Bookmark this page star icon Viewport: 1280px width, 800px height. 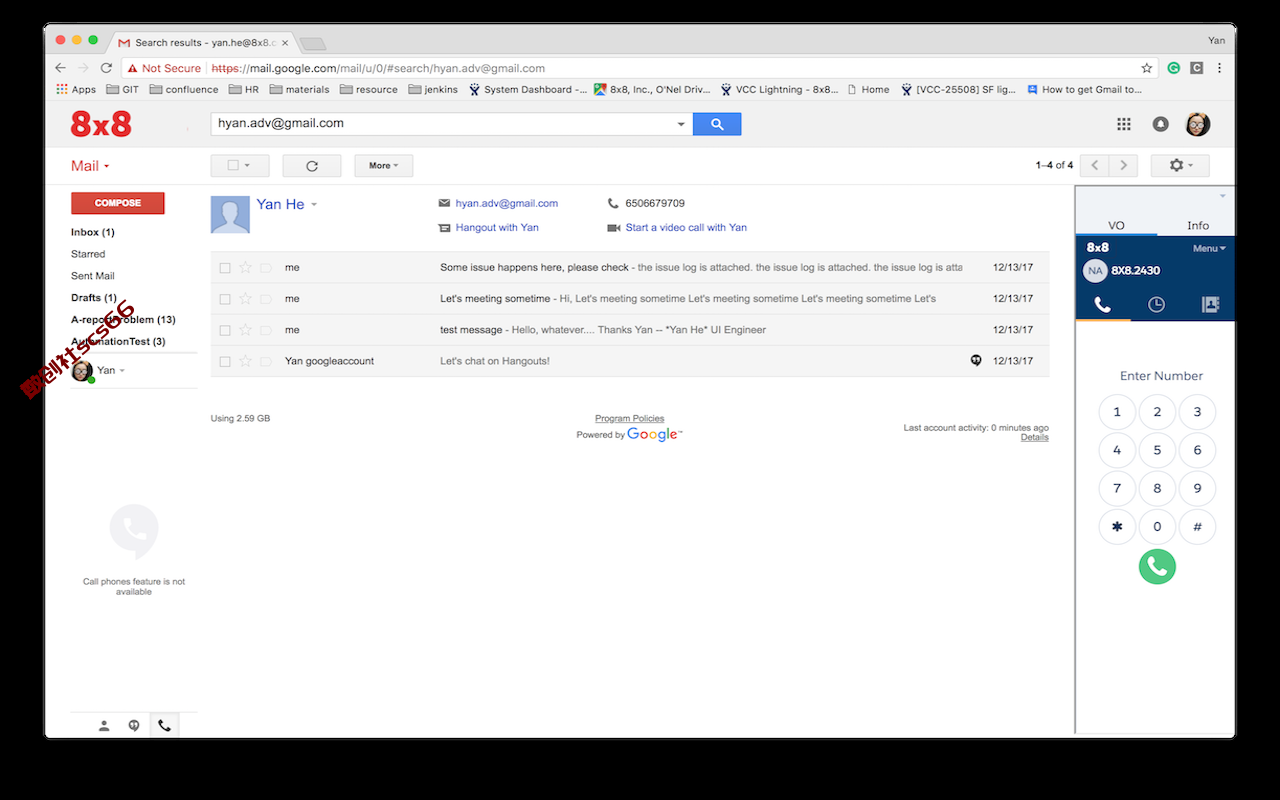pos(1147,68)
